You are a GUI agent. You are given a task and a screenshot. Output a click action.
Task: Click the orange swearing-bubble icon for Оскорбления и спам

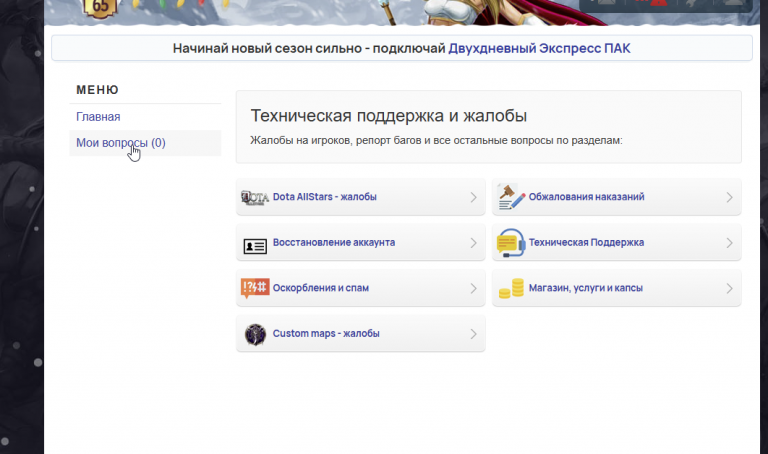[255, 288]
